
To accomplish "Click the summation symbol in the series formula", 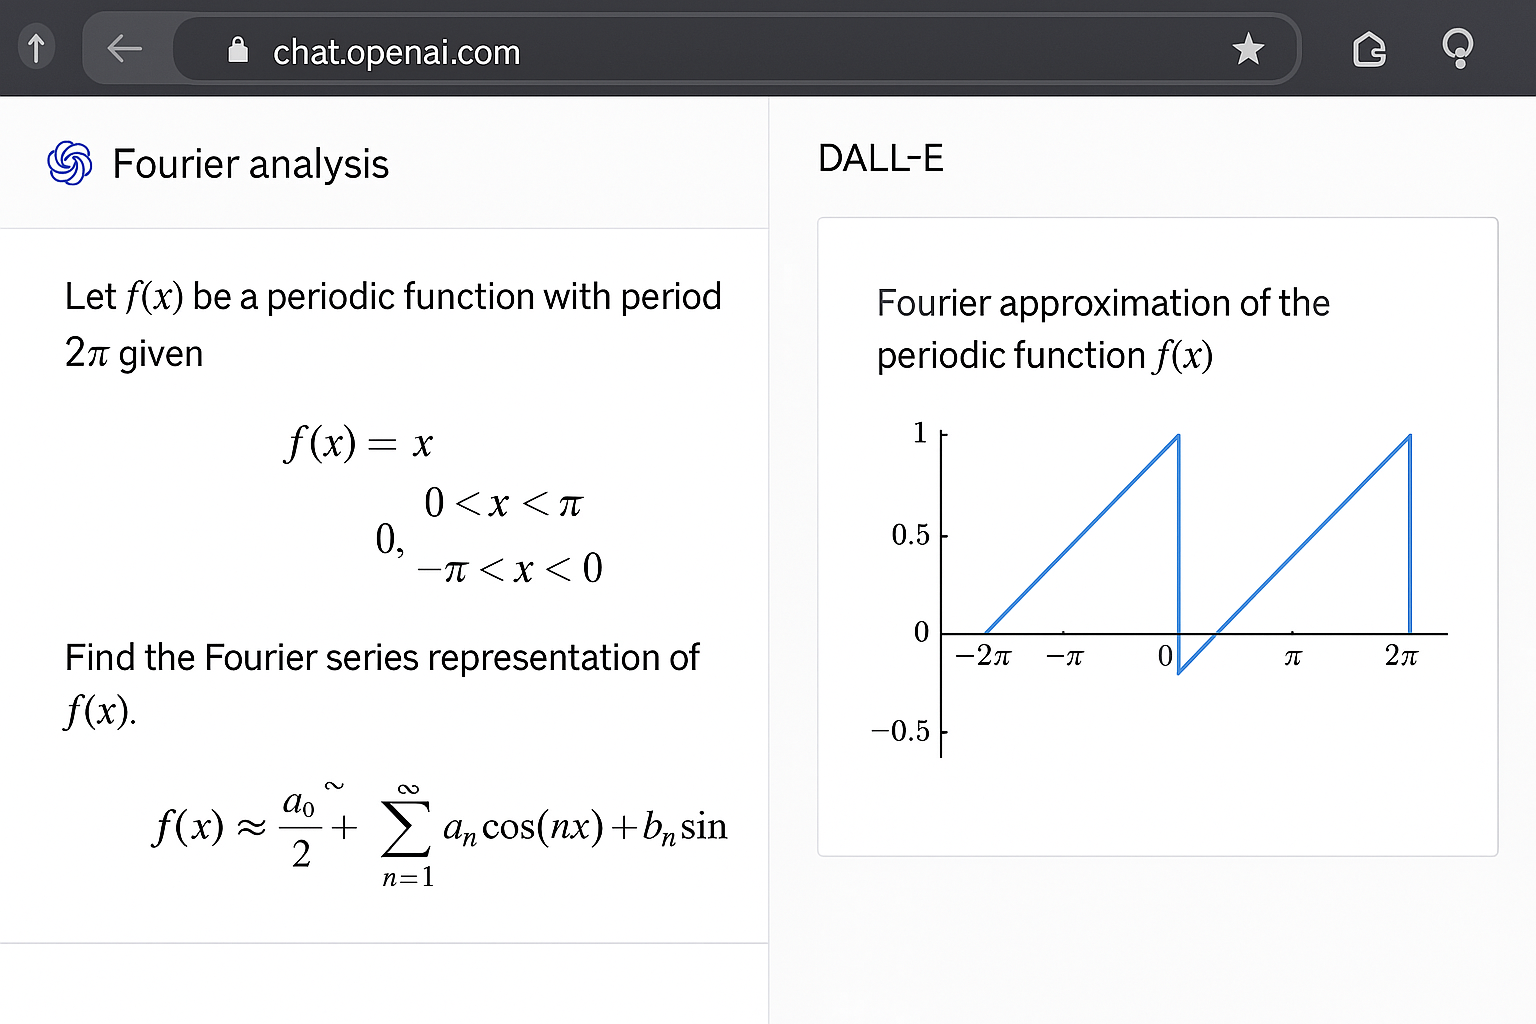I will (x=406, y=832).
